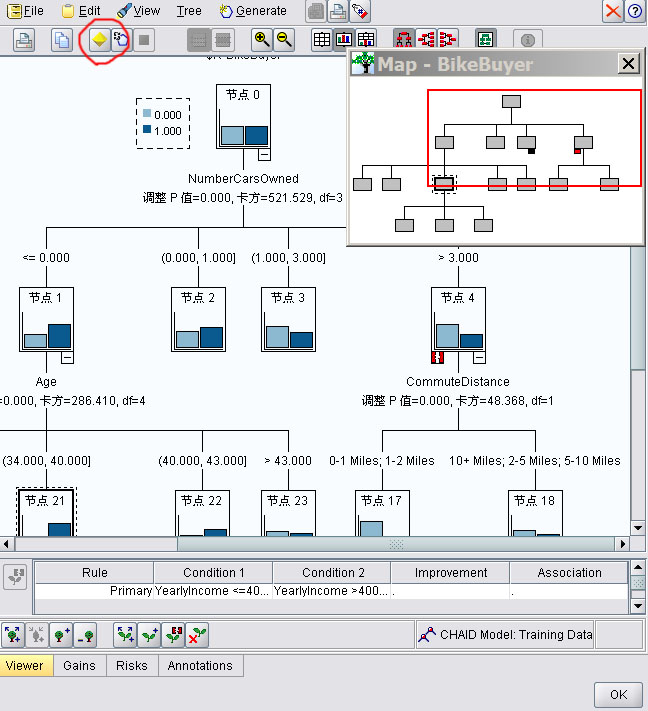648x711 pixels.
Task: Select tree node 节点 21
Action: [46, 512]
